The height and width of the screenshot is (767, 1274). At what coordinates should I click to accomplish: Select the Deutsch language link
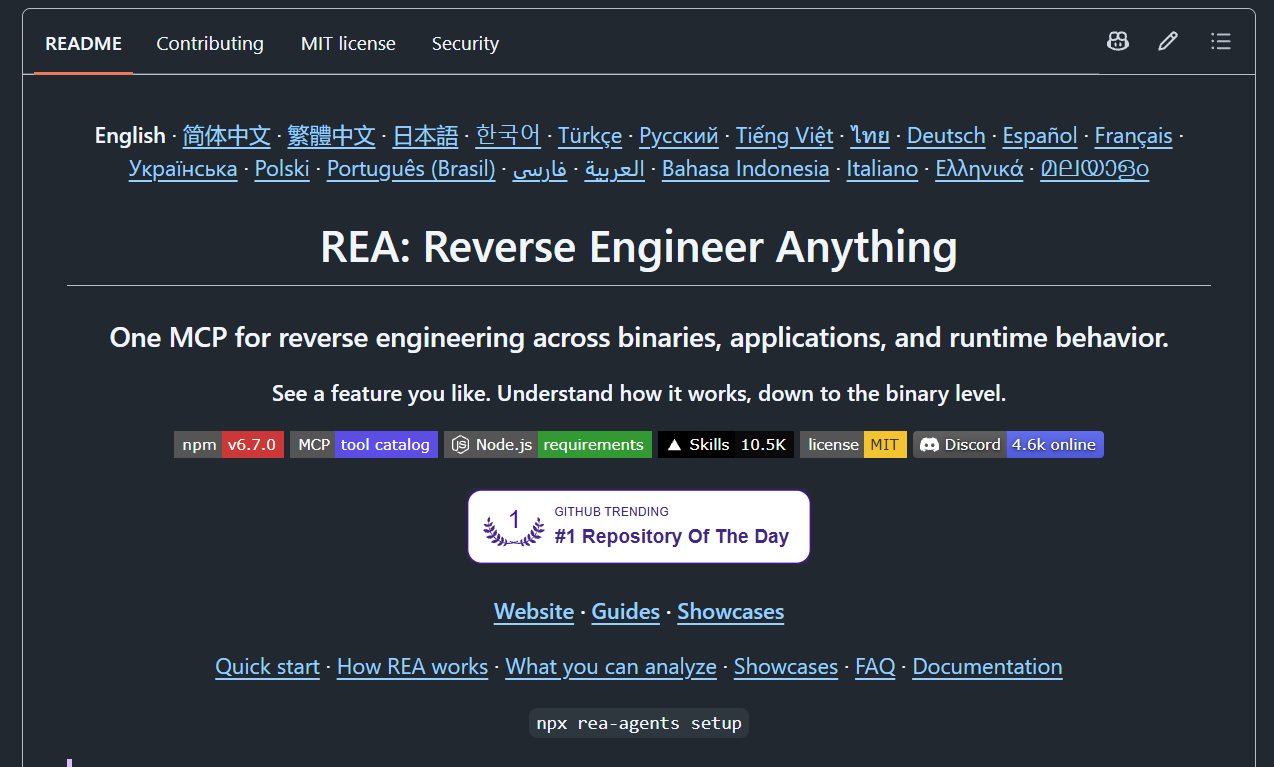point(946,136)
